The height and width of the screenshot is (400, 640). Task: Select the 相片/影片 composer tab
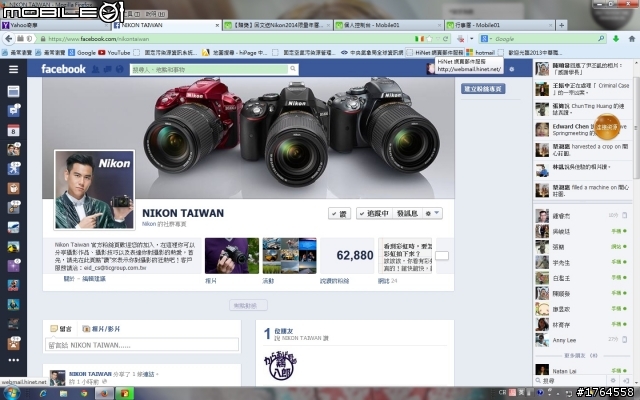click(101, 329)
